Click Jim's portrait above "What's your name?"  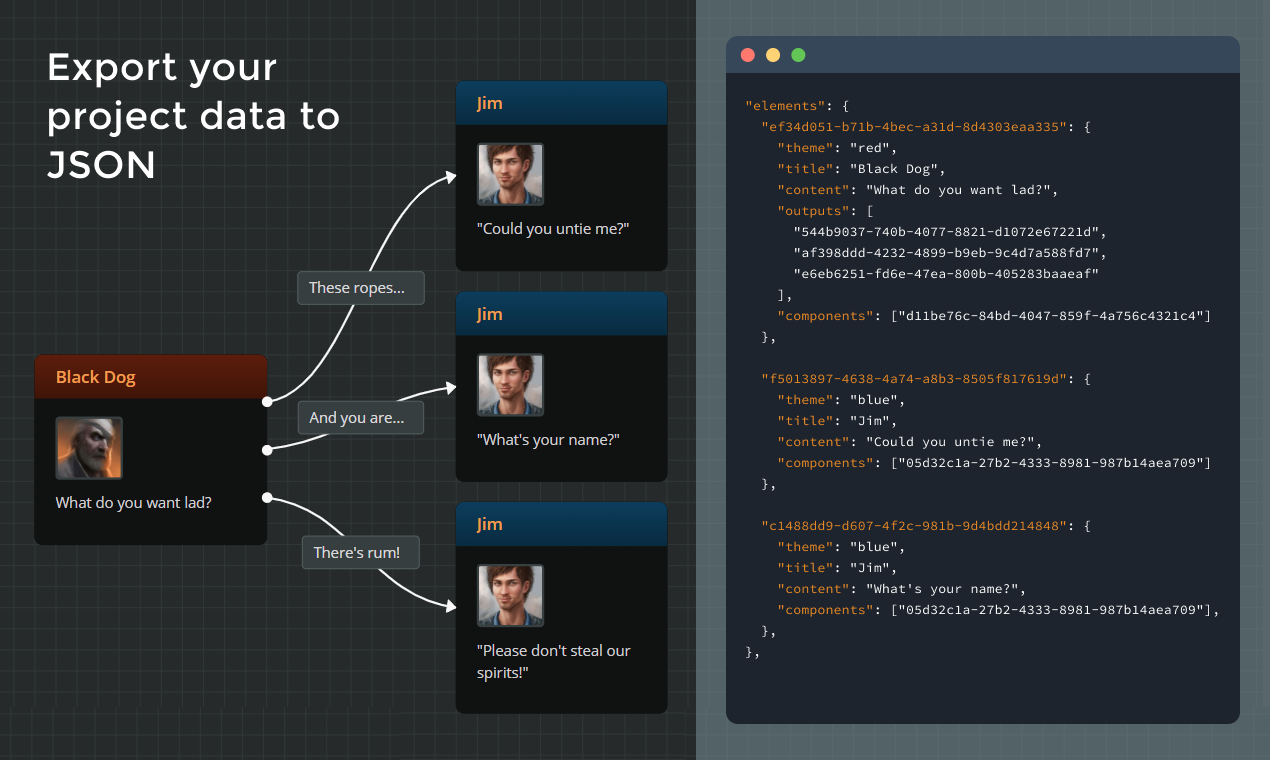coord(510,385)
